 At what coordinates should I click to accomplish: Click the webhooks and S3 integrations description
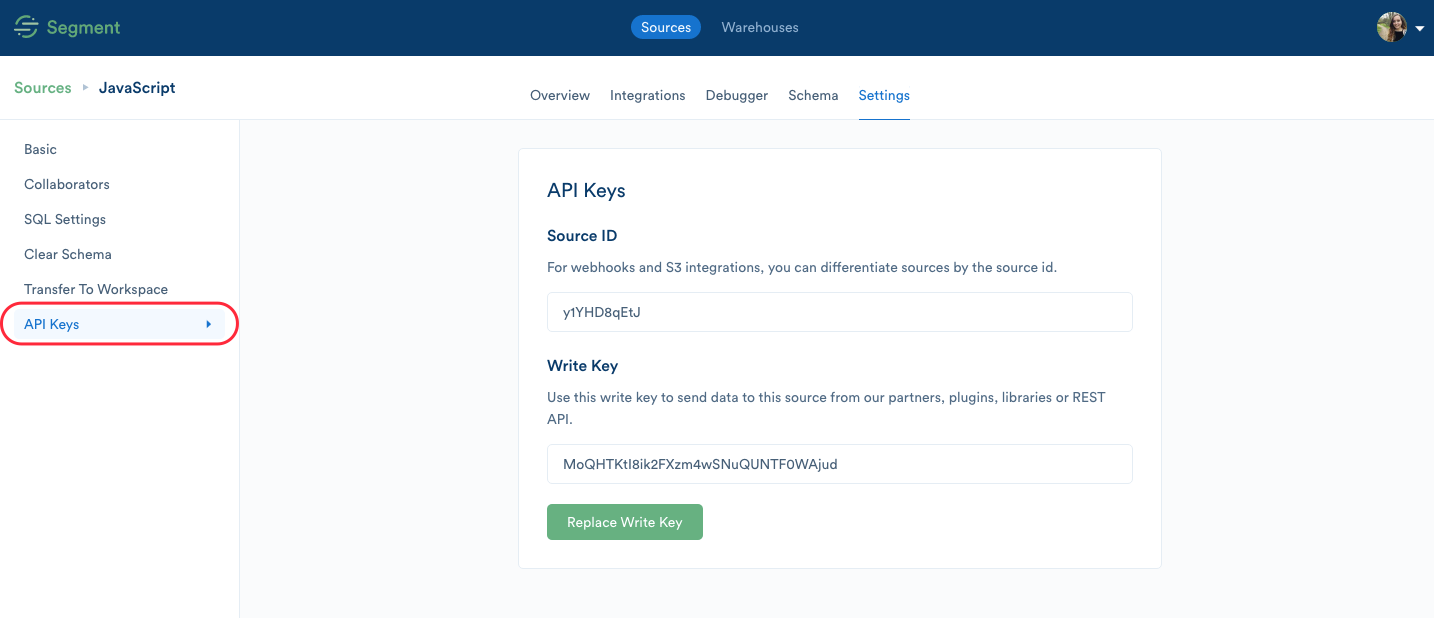(x=802, y=267)
